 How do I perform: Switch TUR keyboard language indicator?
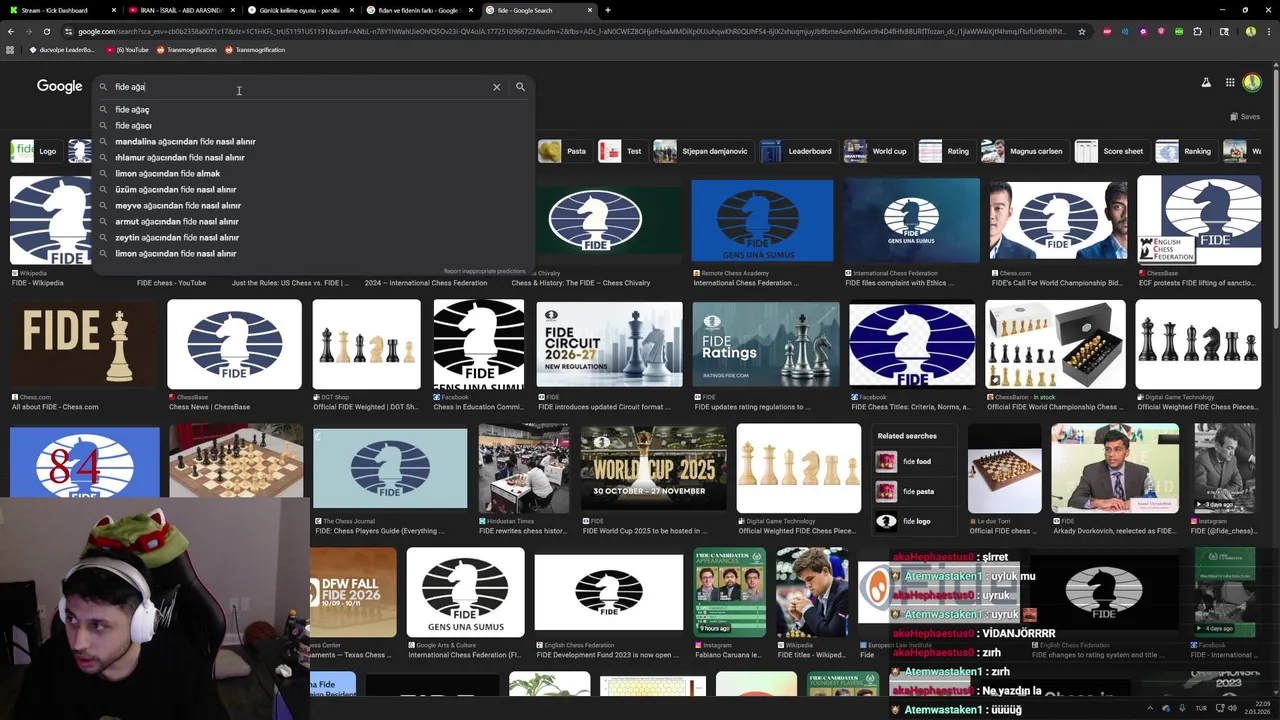pos(1201,708)
